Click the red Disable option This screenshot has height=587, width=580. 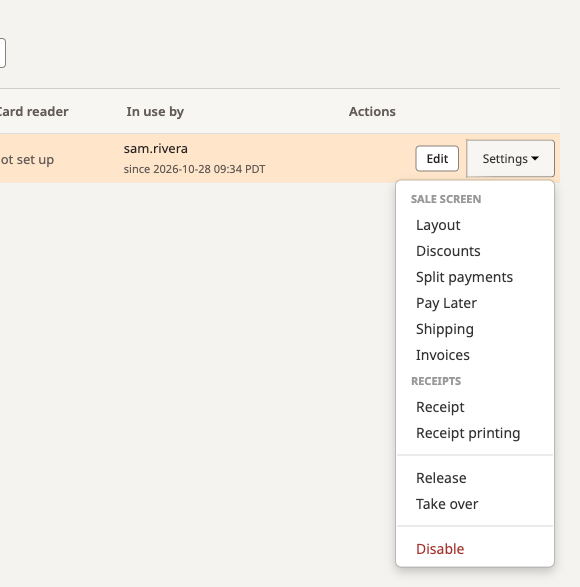tap(475, 549)
